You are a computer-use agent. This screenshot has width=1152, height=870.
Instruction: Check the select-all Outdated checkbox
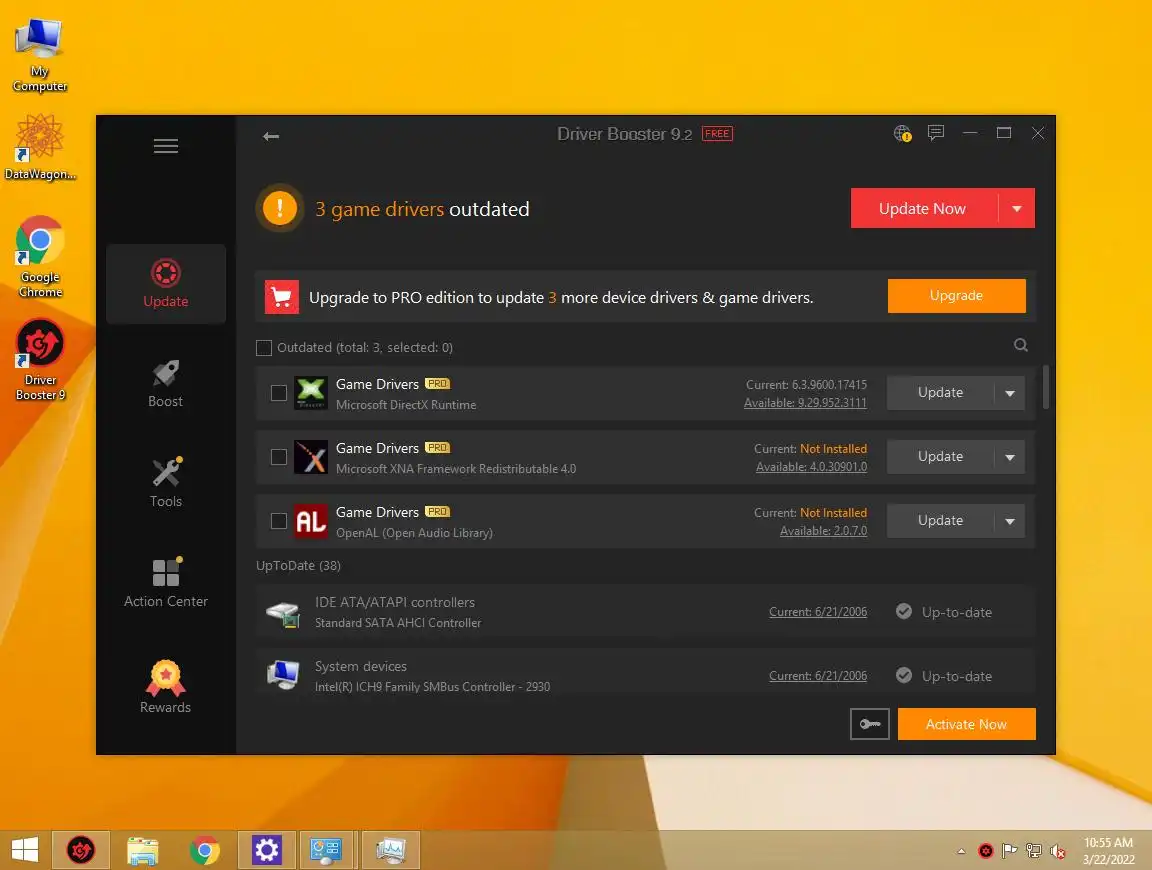pyautogui.click(x=264, y=348)
